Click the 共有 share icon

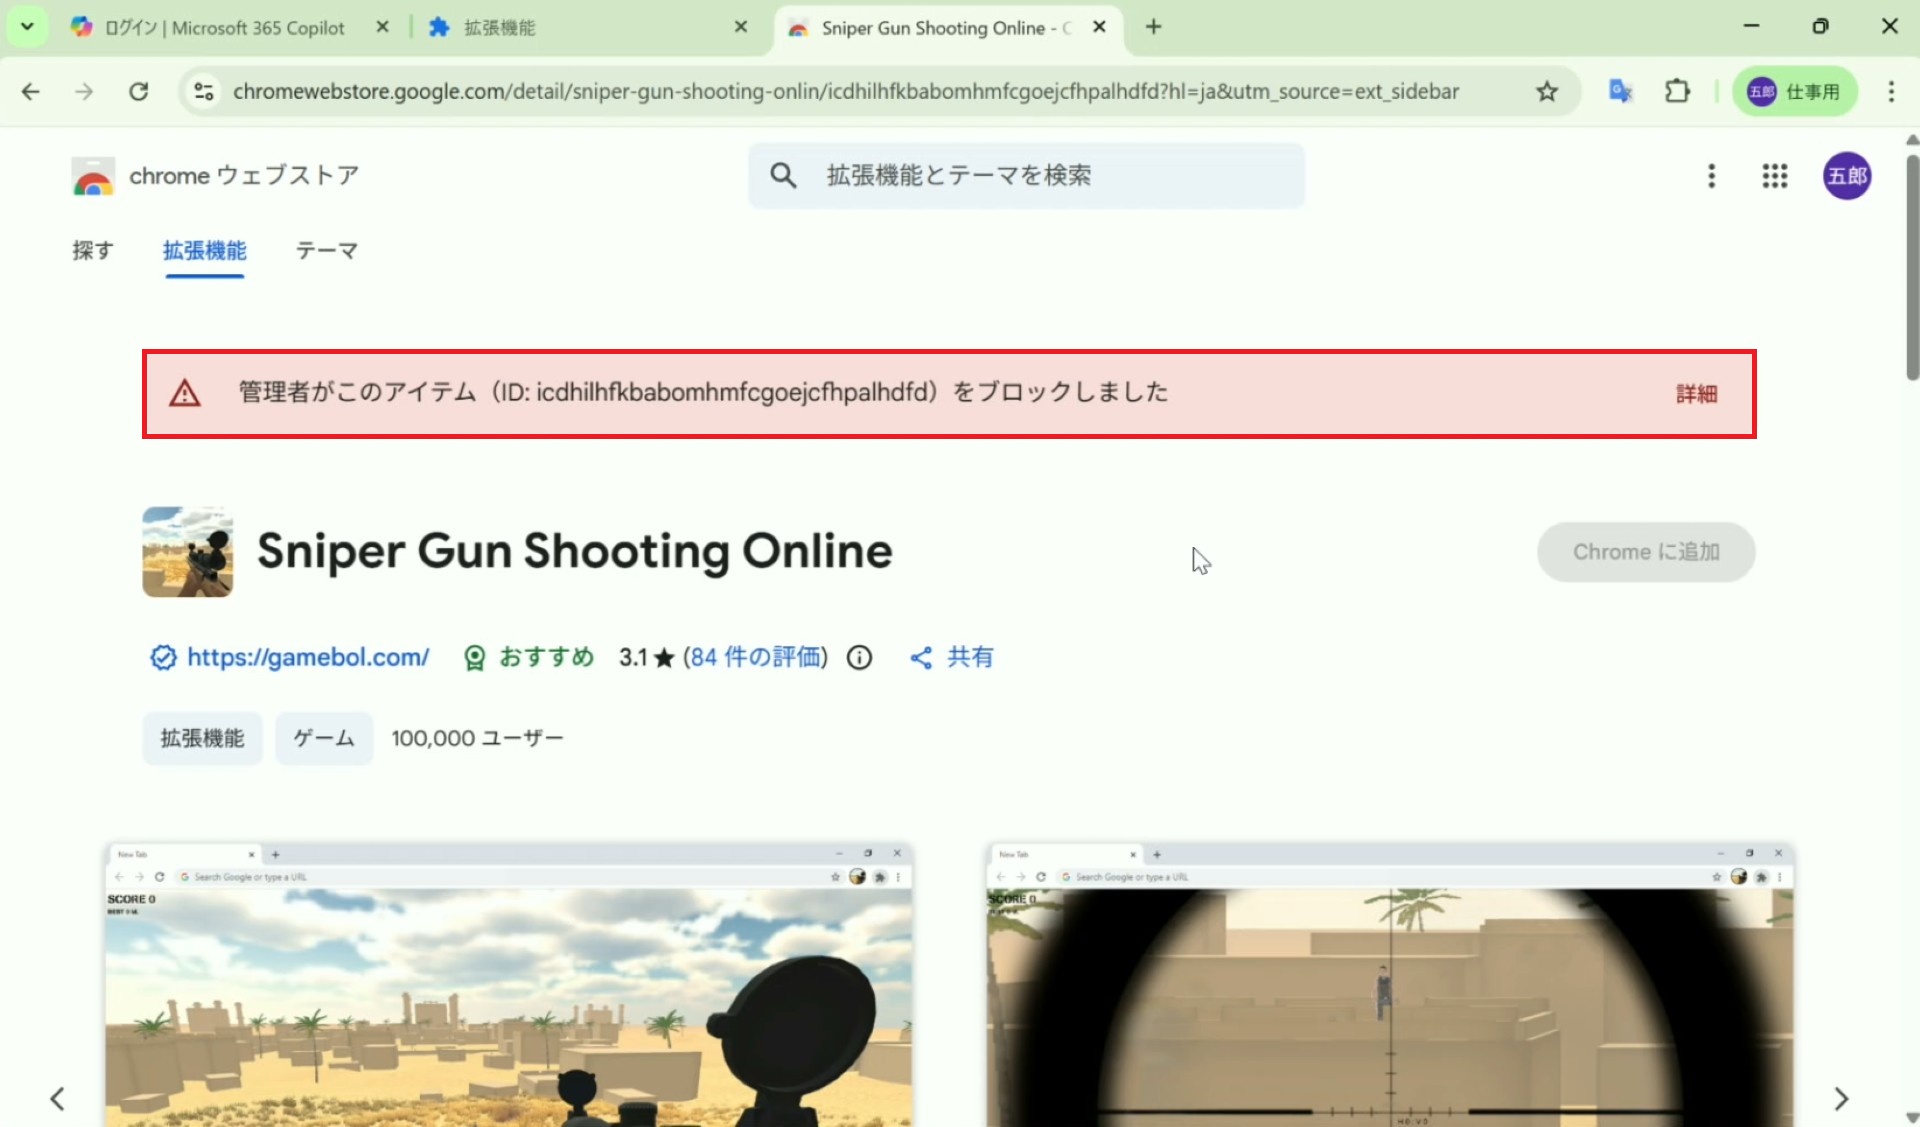(x=951, y=658)
